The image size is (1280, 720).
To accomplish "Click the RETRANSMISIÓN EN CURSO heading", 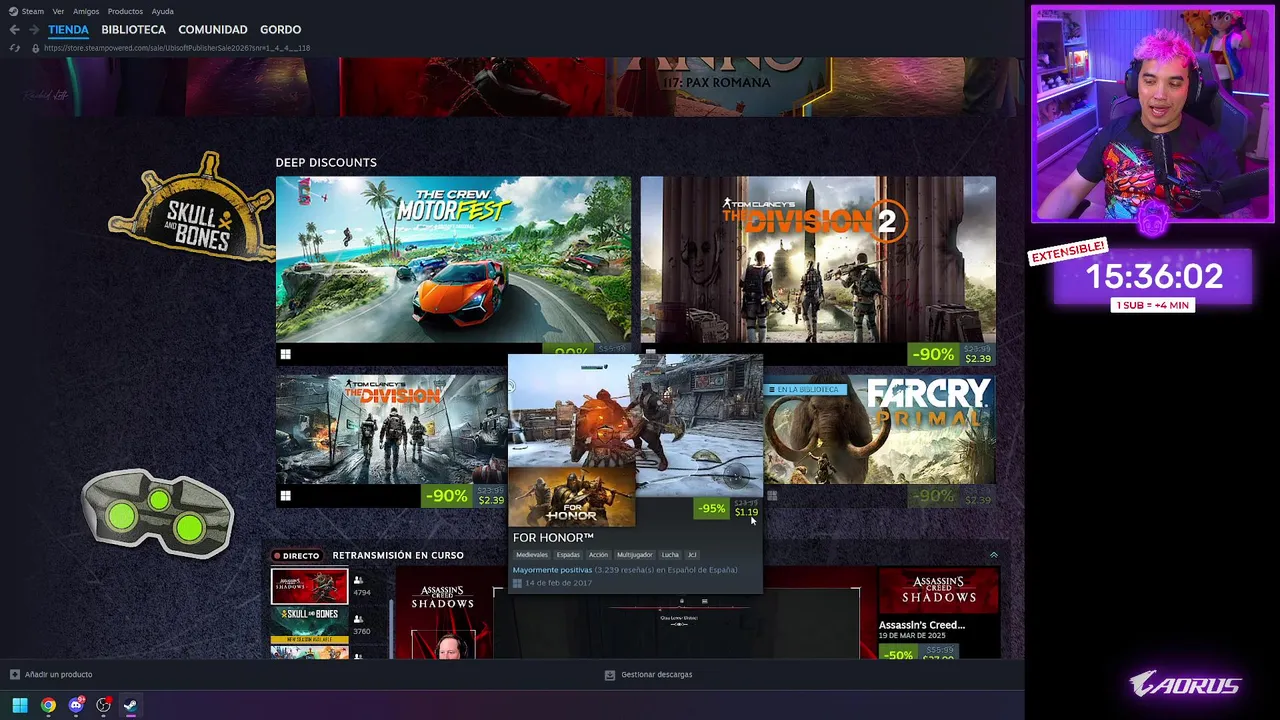I will click(x=398, y=555).
